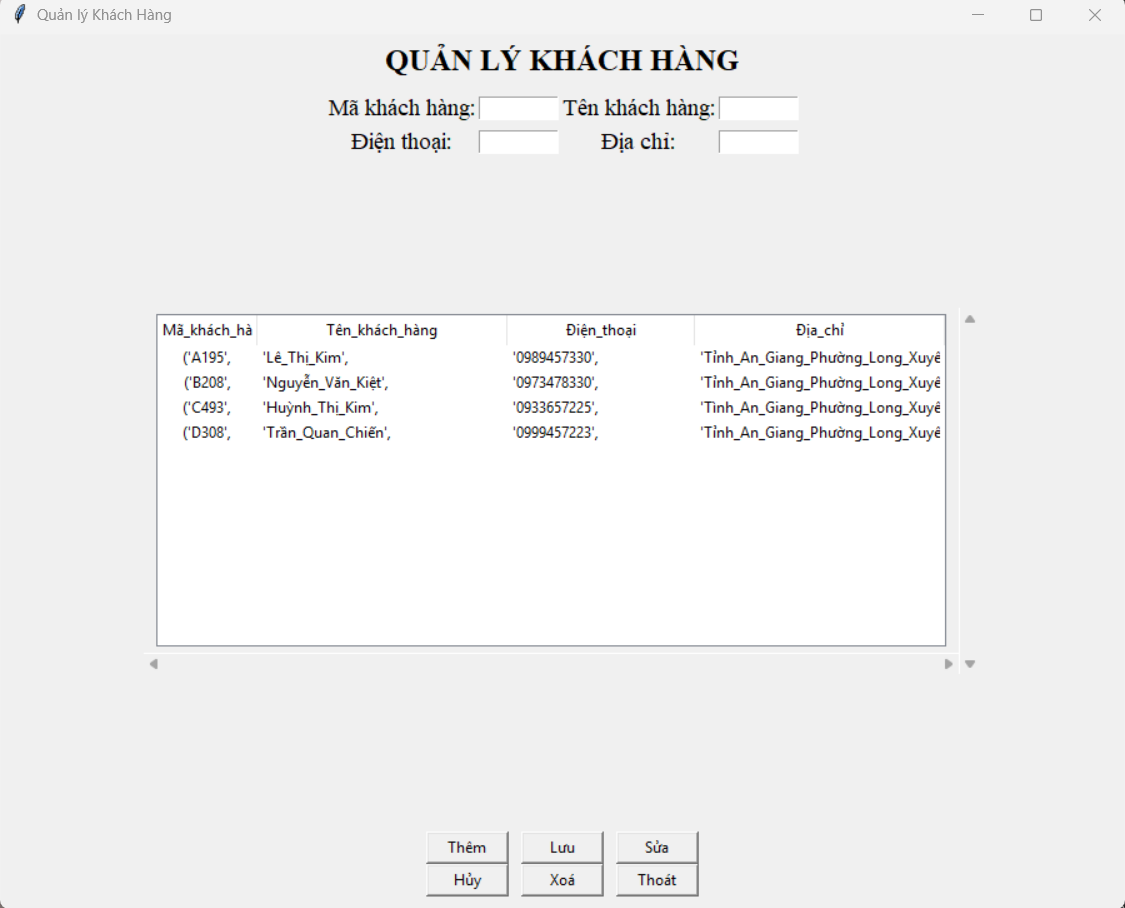Image resolution: width=1125 pixels, height=908 pixels.
Task: Focus the Tên khách hàng input field
Action: click(x=758, y=108)
